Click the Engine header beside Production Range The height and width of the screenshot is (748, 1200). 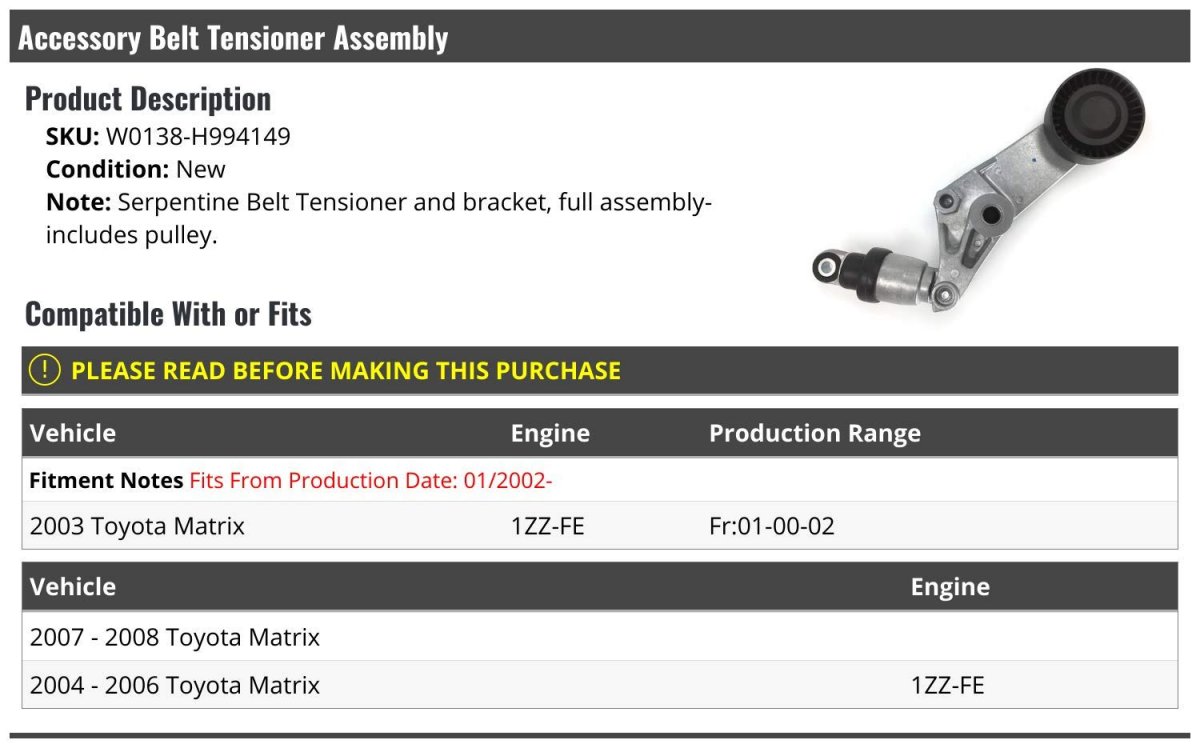pyautogui.click(x=550, y=433)
